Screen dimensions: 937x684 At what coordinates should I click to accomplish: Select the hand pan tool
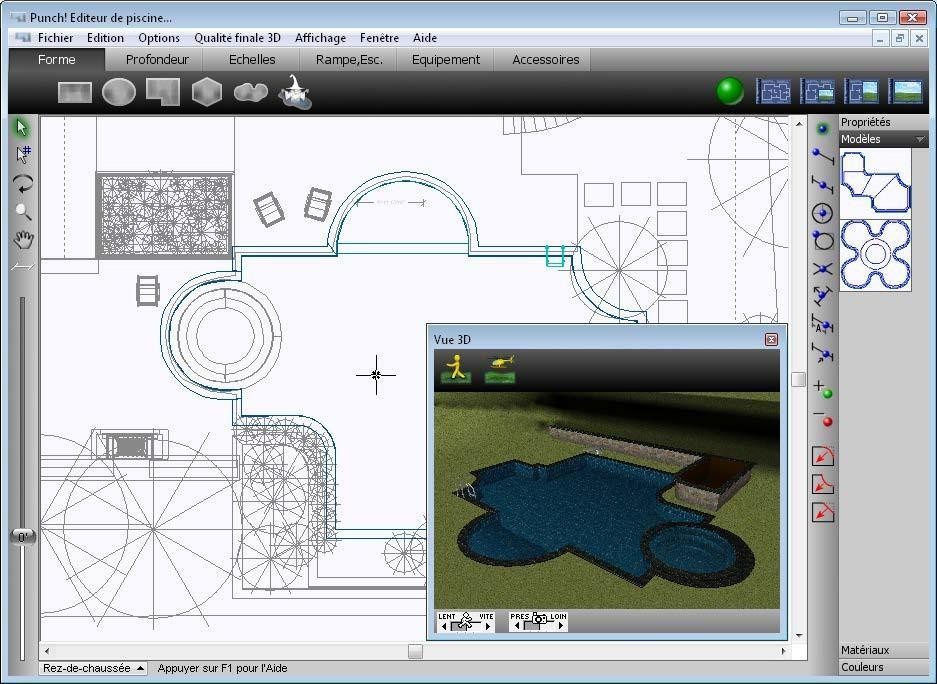point(23,240)
